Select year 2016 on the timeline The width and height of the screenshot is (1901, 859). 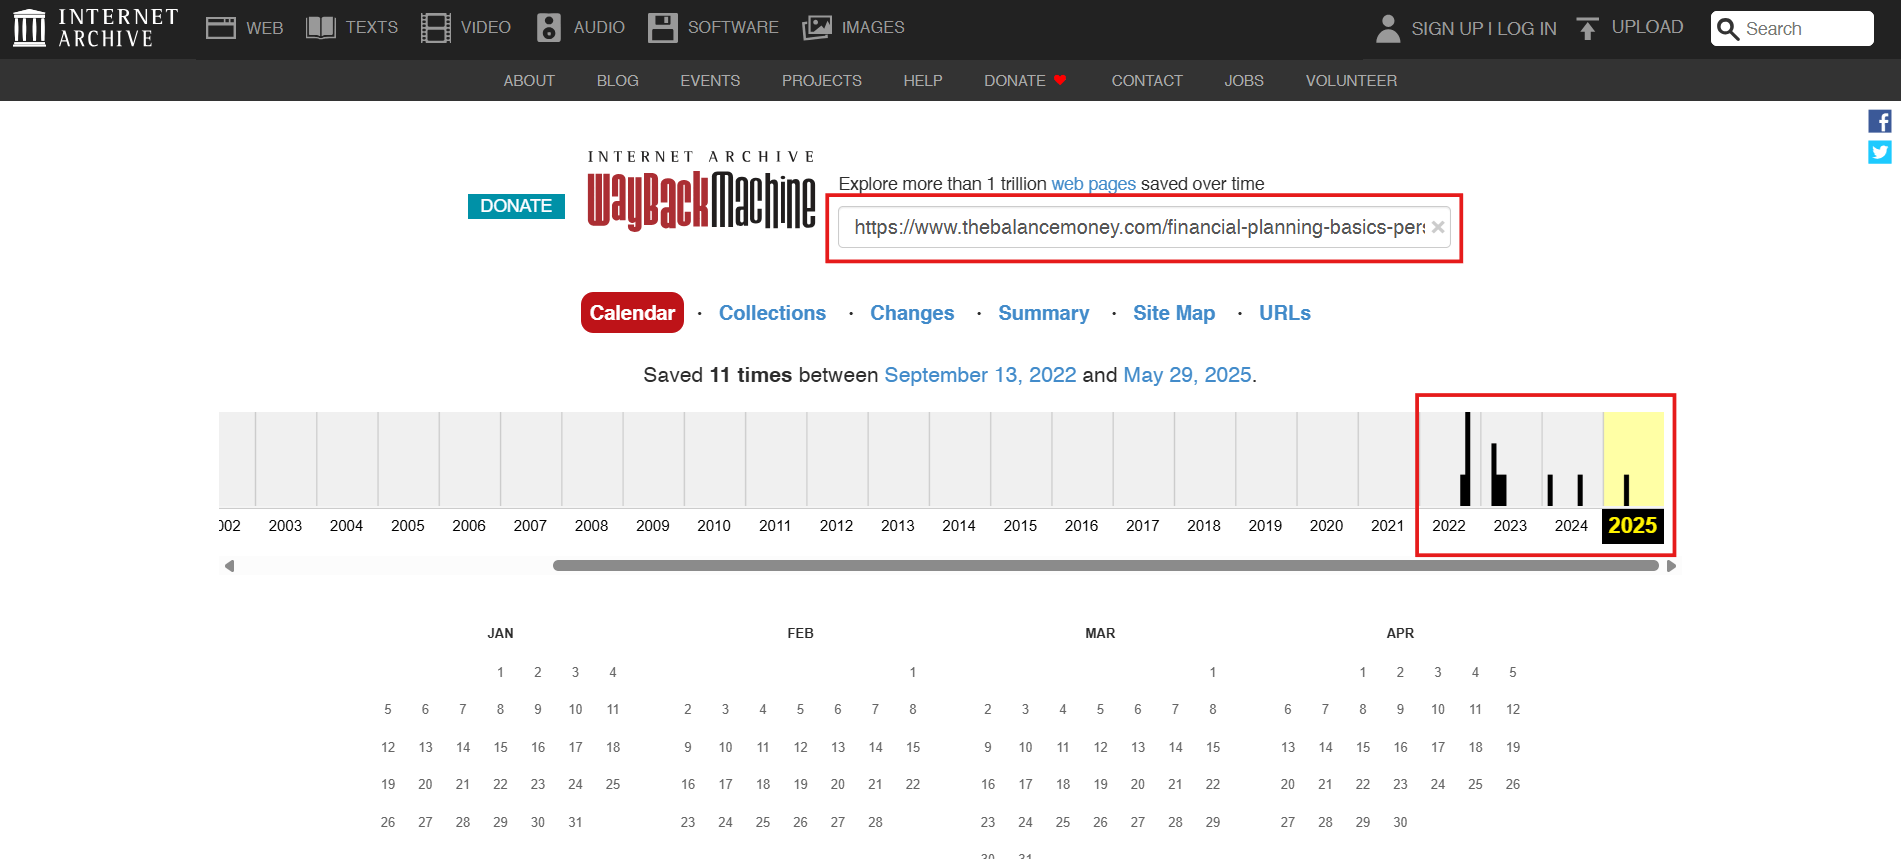(x=1081, y=526)
